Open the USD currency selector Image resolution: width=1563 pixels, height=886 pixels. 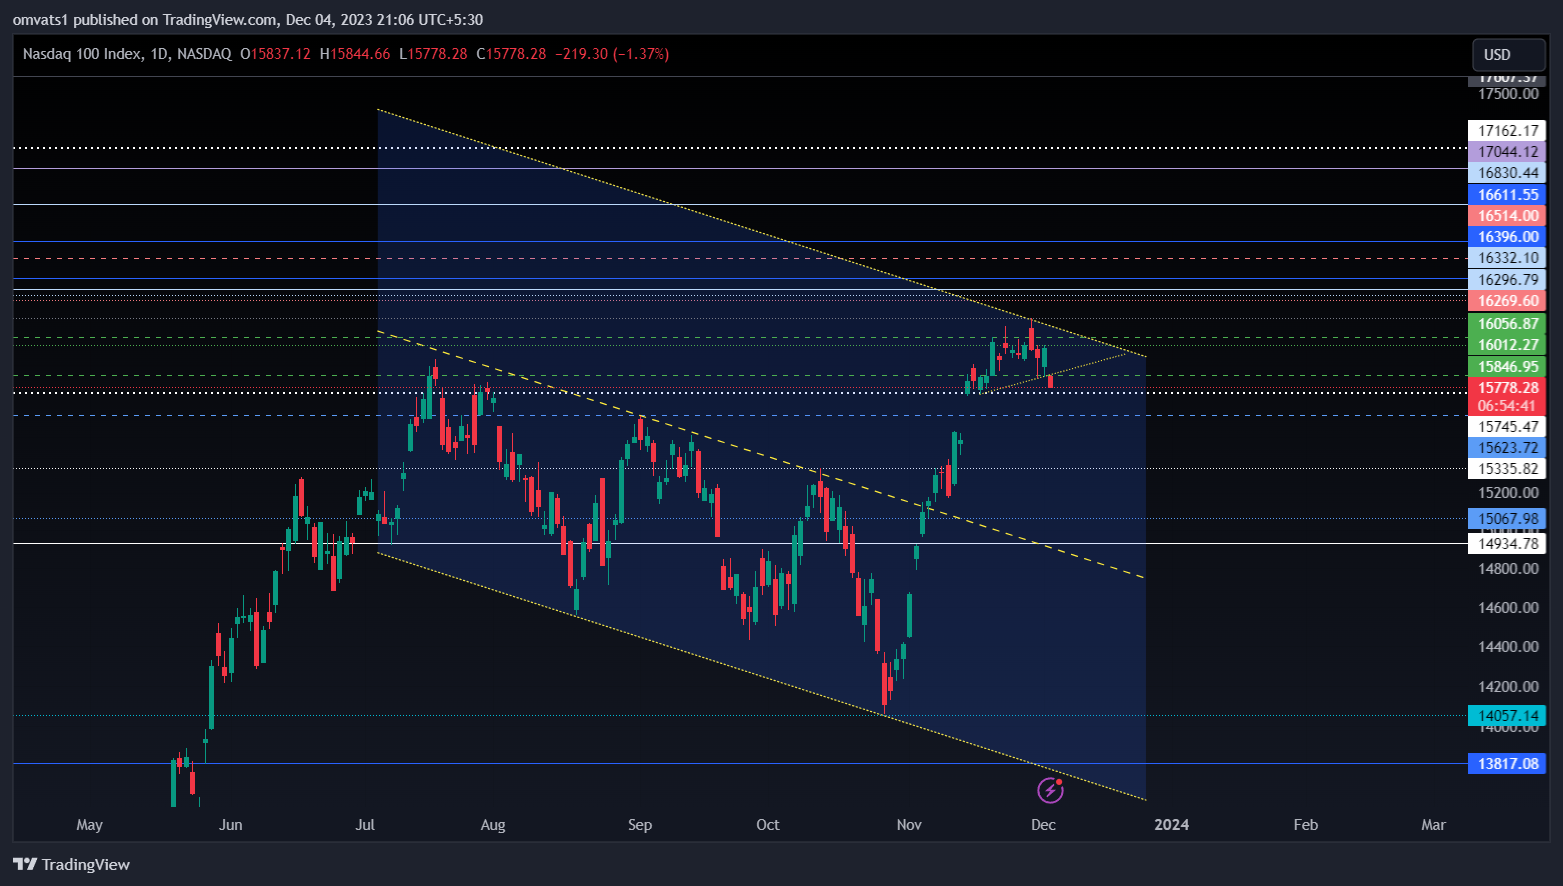[x=1509, y=55]
